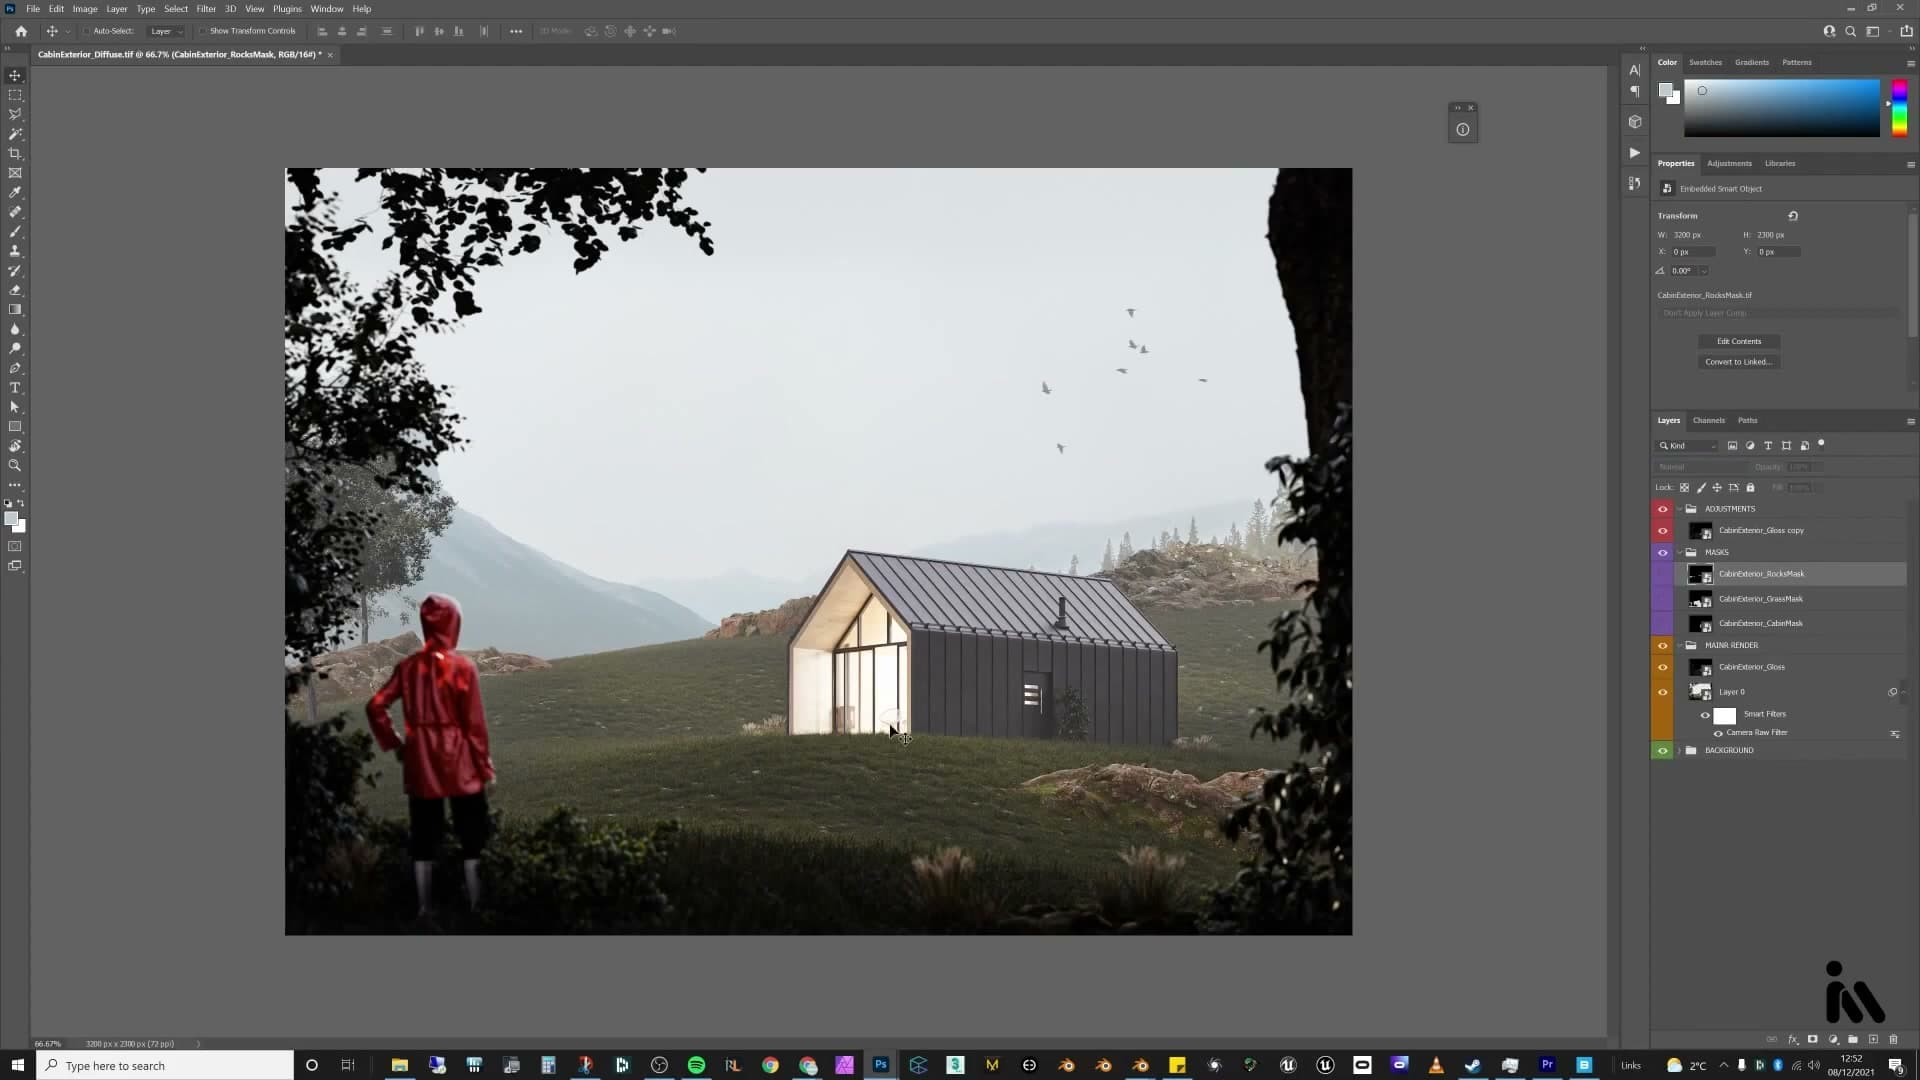The image size is (1920, 1080).
Task: Select the Horizontal Type tool
Action: 15,387
